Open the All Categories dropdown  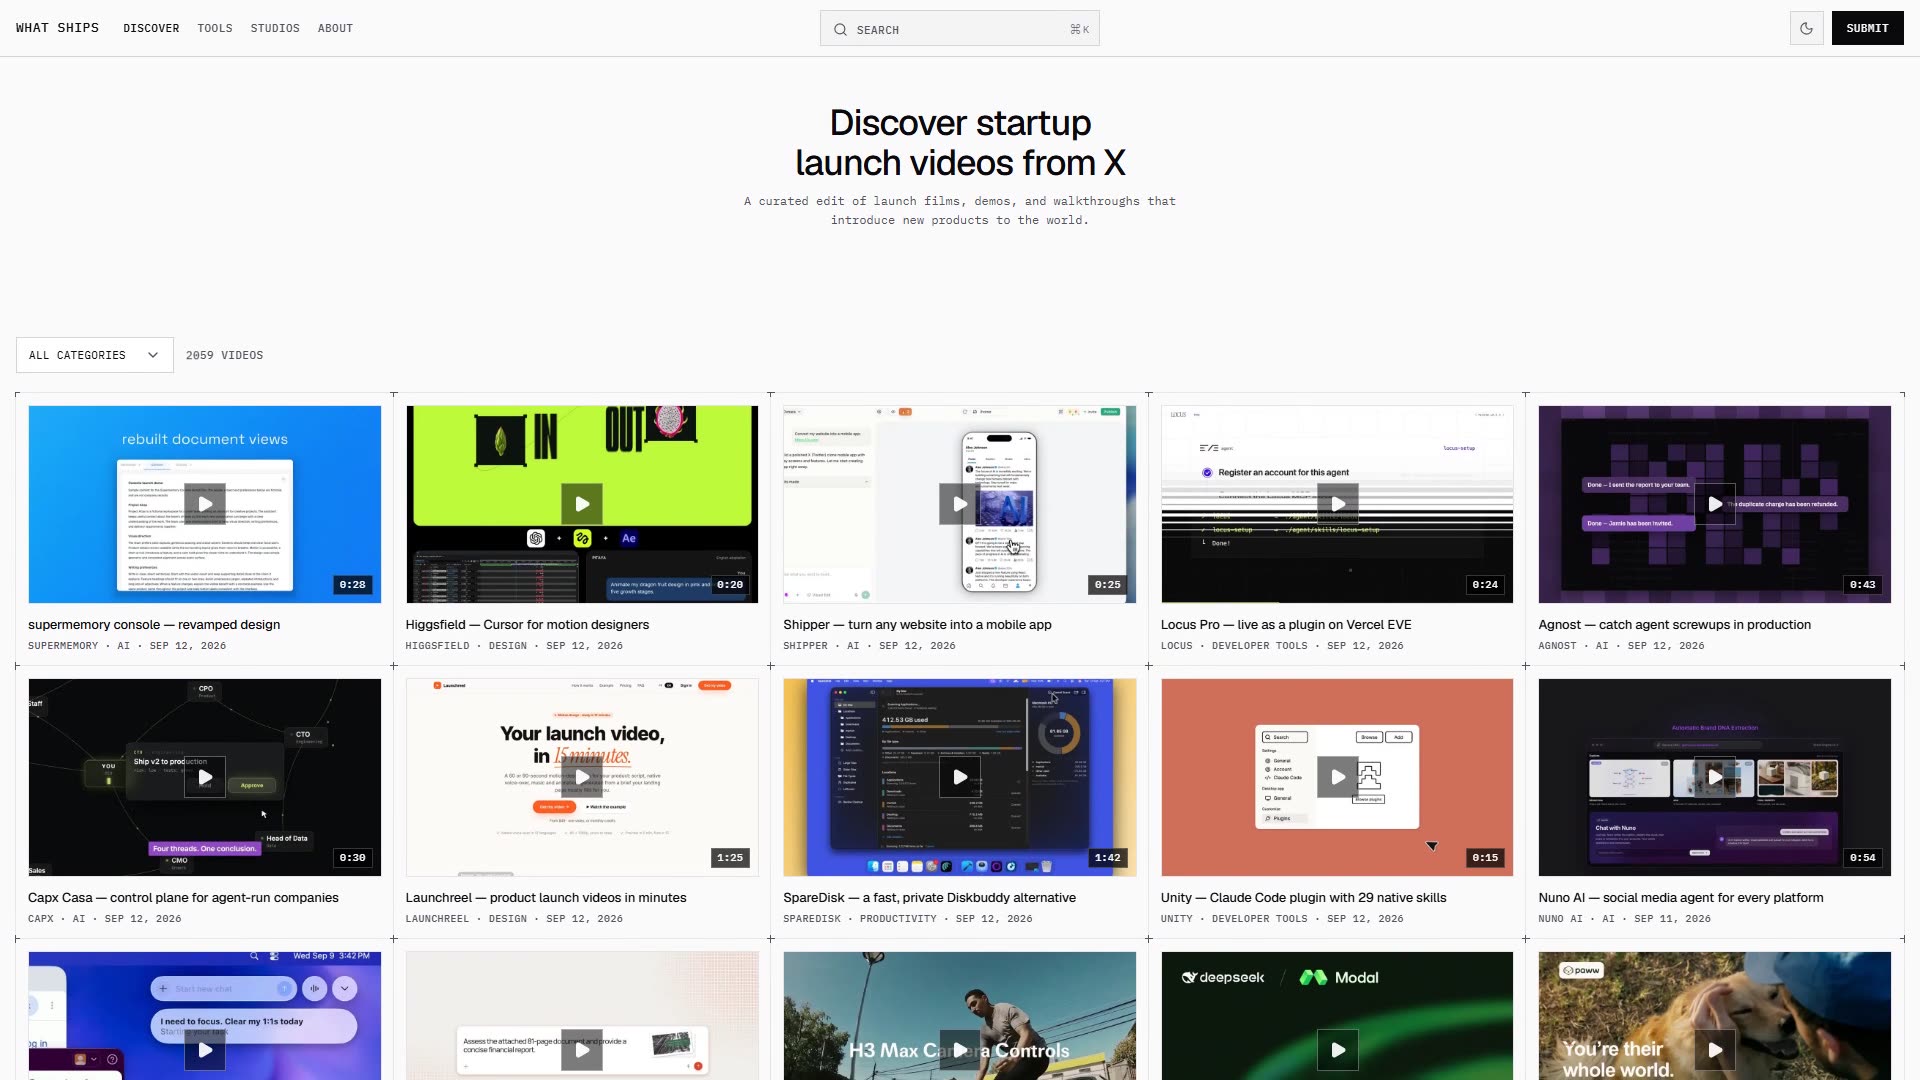coord(95,355)
